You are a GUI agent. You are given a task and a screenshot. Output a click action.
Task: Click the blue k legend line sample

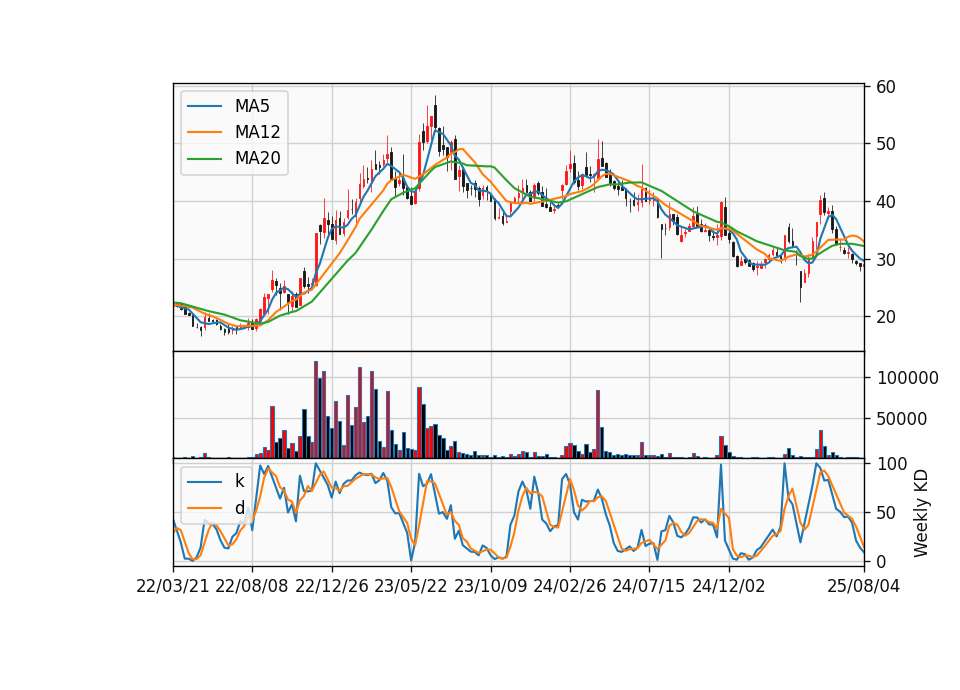click(204, 482)
